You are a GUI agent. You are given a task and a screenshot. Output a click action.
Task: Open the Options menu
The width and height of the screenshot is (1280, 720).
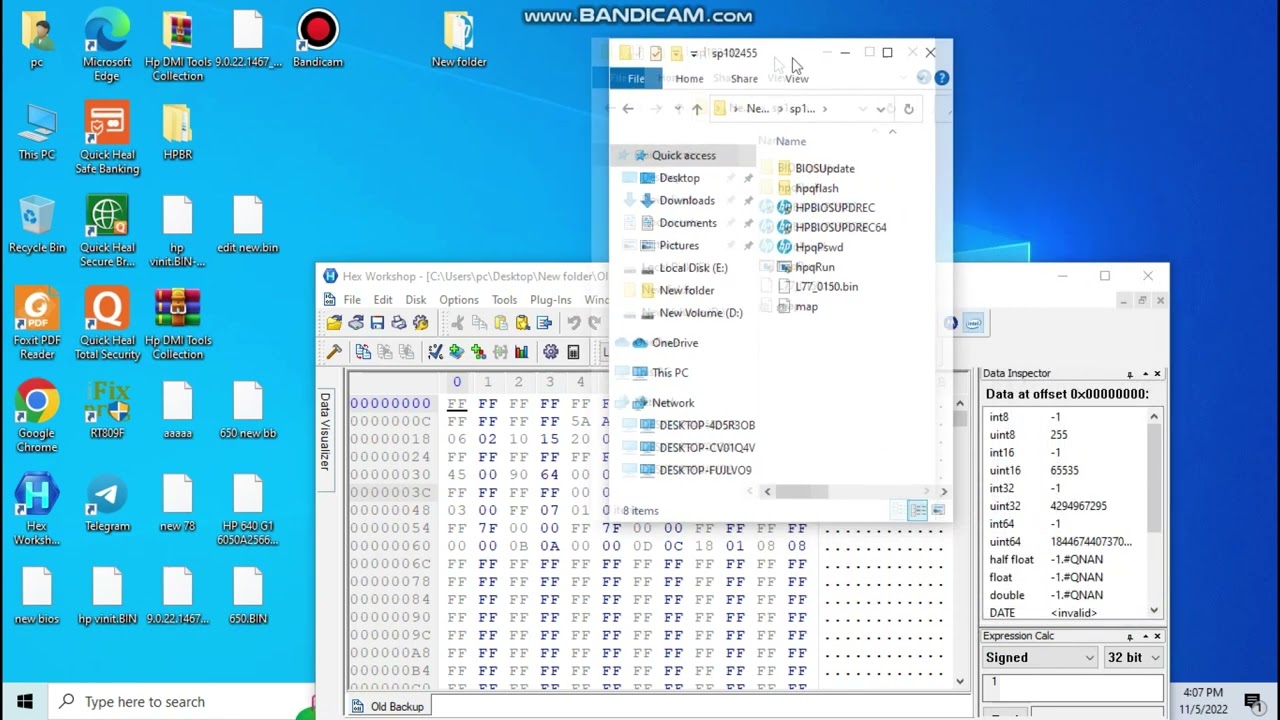tap(459, 300)
